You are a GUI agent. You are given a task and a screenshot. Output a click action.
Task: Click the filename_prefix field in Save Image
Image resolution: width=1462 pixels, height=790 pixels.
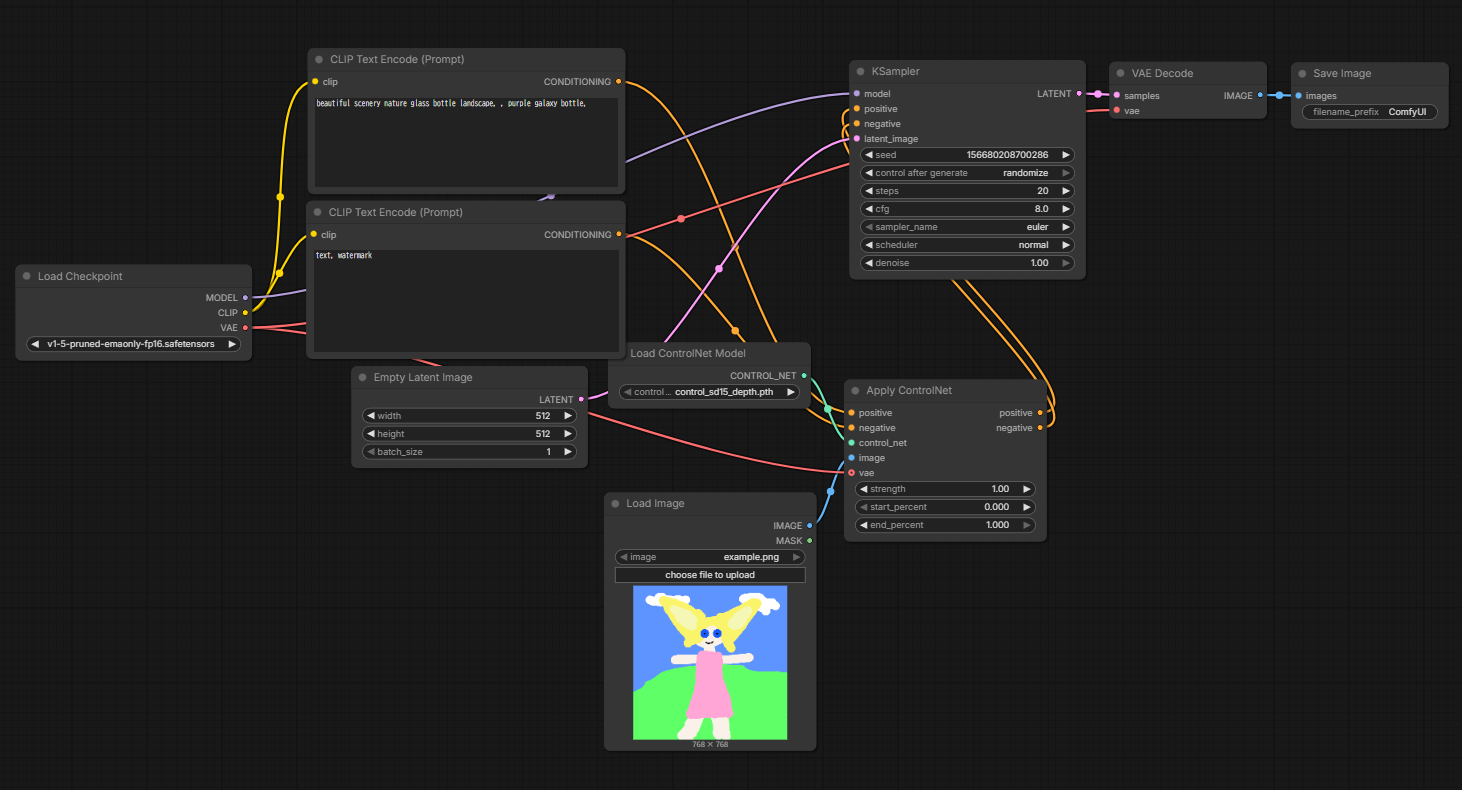point(1369,112)
